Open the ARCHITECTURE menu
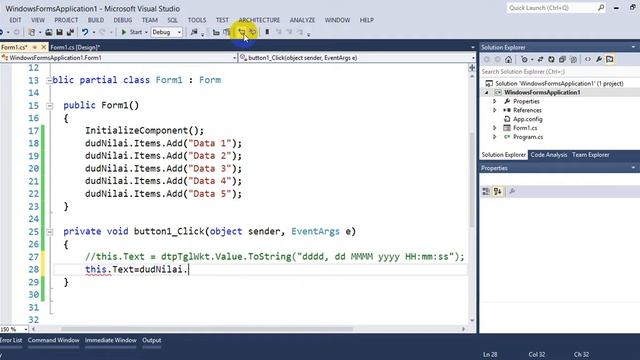640x360 pixels. 259,20
